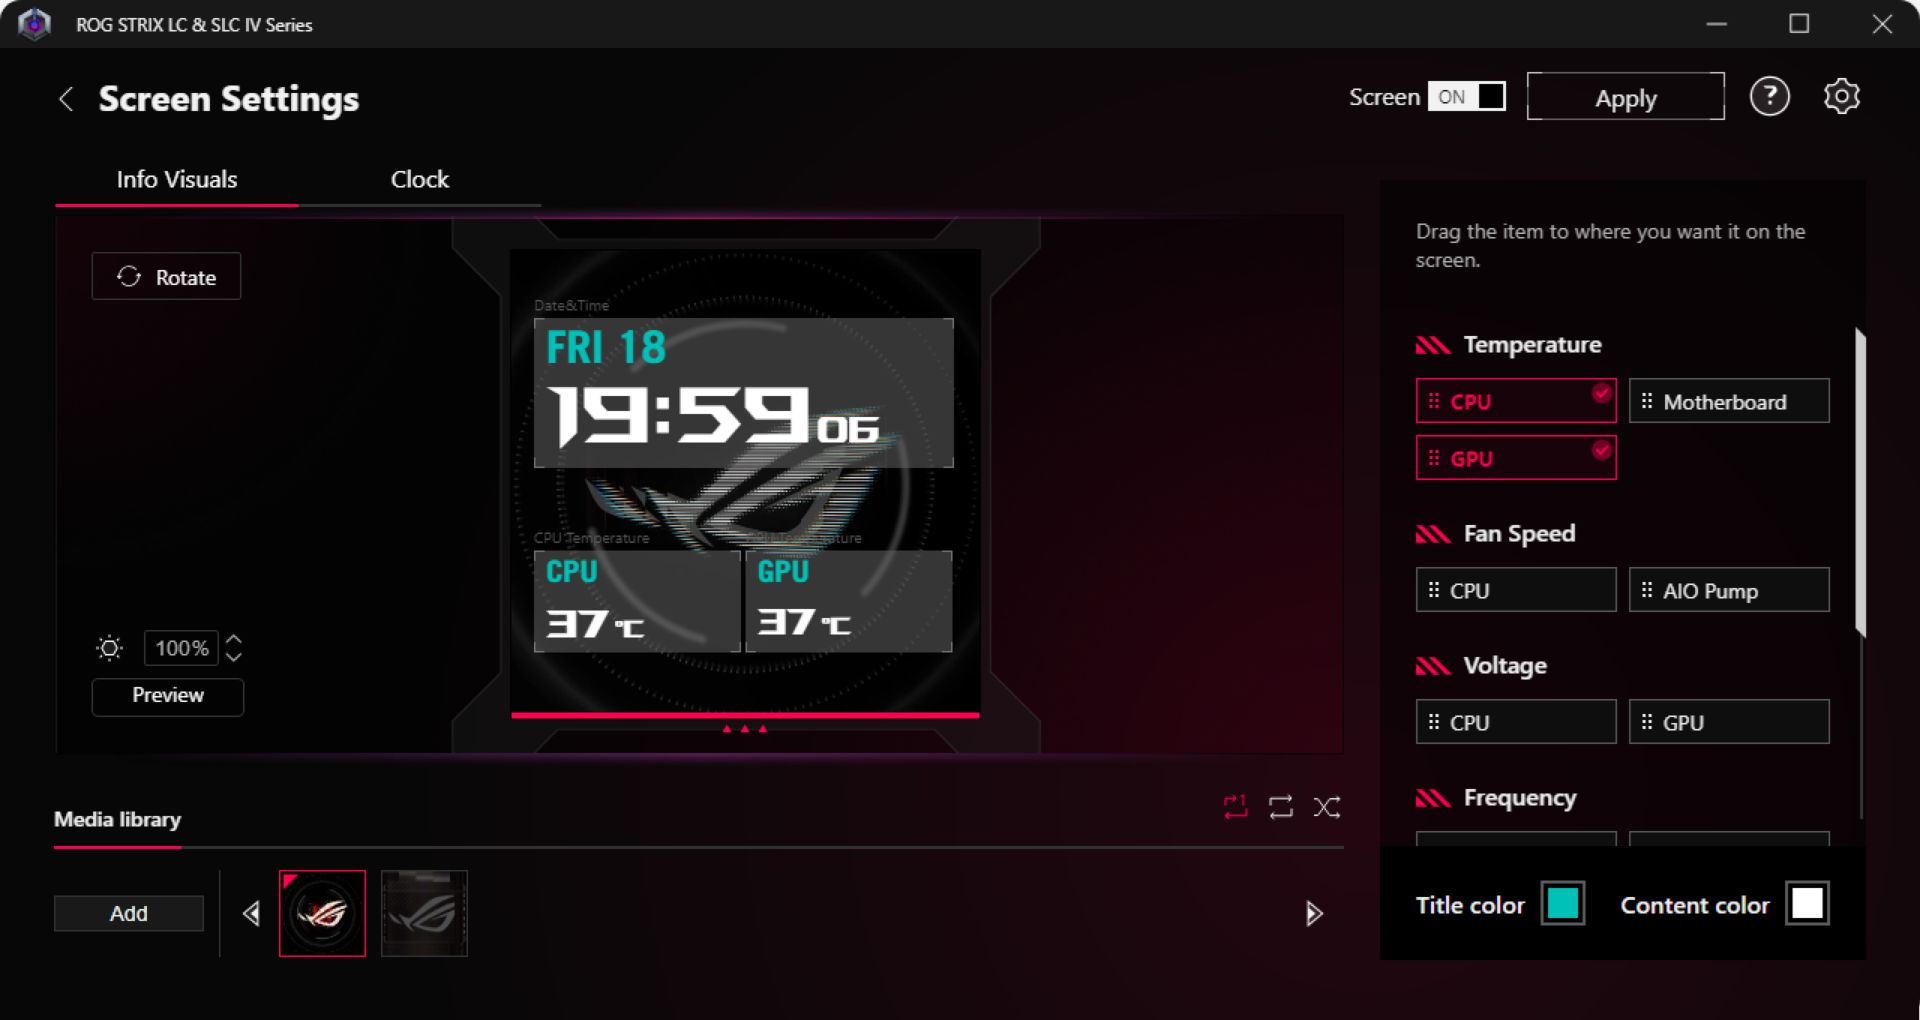The image size is (1920, 1020).
Task: Select the GPU temperature widget on preview
Action: (849, 601)
